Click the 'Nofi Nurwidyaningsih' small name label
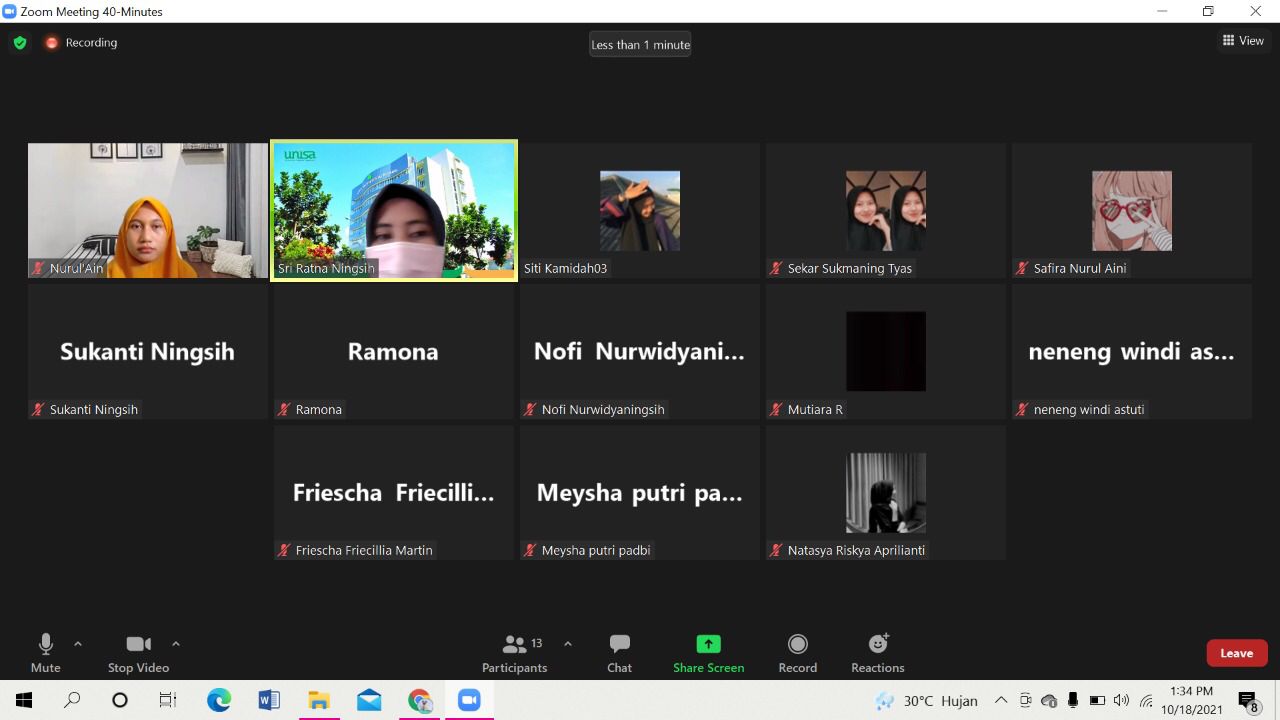The height and width of the screenshot is (720, 1280). [x=603, y=409]
